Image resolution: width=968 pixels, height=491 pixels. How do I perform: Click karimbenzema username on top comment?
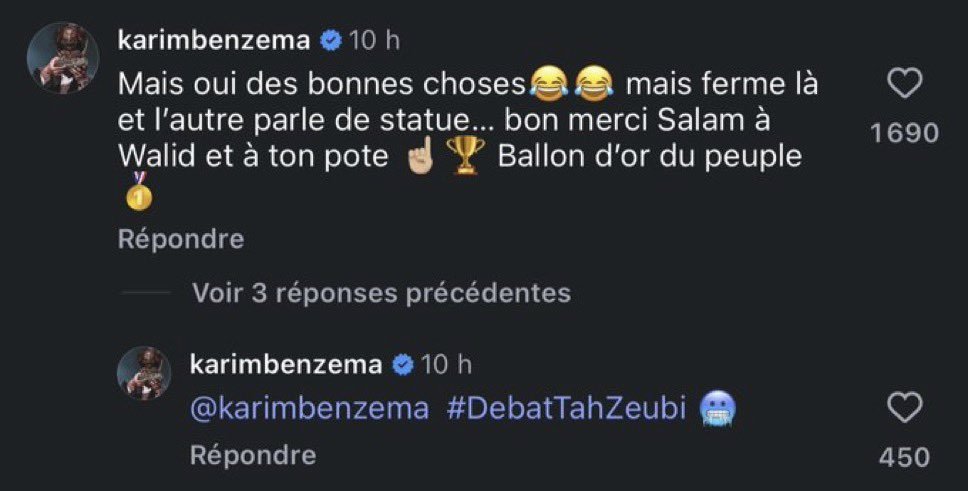(214, 41)
